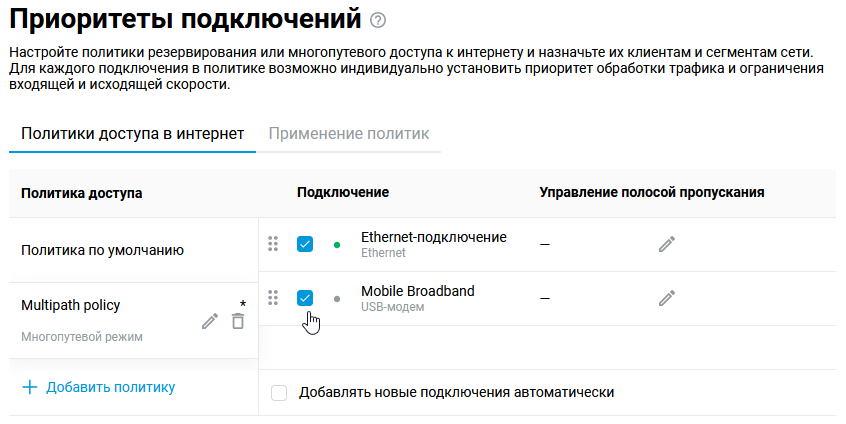Uncheck the Mobile Broadband checkbox
The image size is (846, 424).
click(305, 298)
